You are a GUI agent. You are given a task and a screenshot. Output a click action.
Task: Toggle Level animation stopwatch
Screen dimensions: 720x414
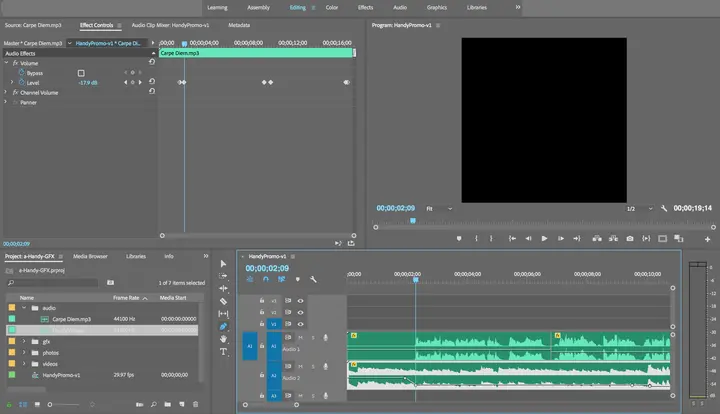point(22,82)
